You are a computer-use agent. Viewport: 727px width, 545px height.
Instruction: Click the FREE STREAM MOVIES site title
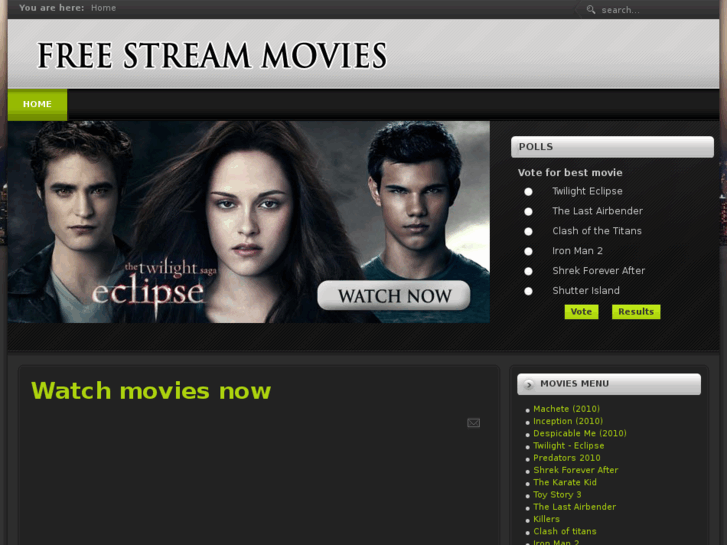pos(212,56)
